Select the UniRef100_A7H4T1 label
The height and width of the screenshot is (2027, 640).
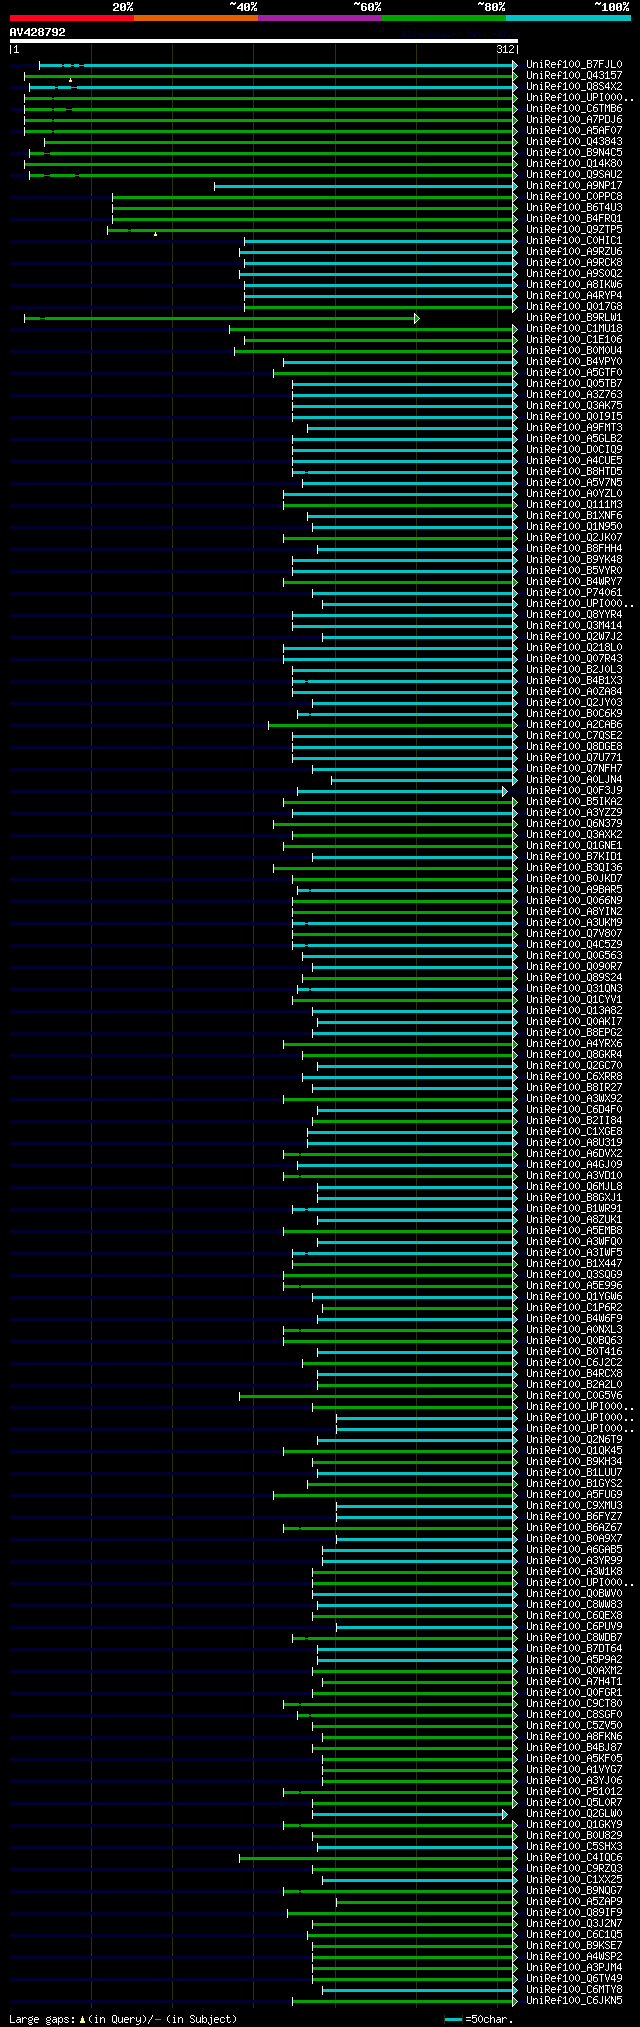(574, 1681)
